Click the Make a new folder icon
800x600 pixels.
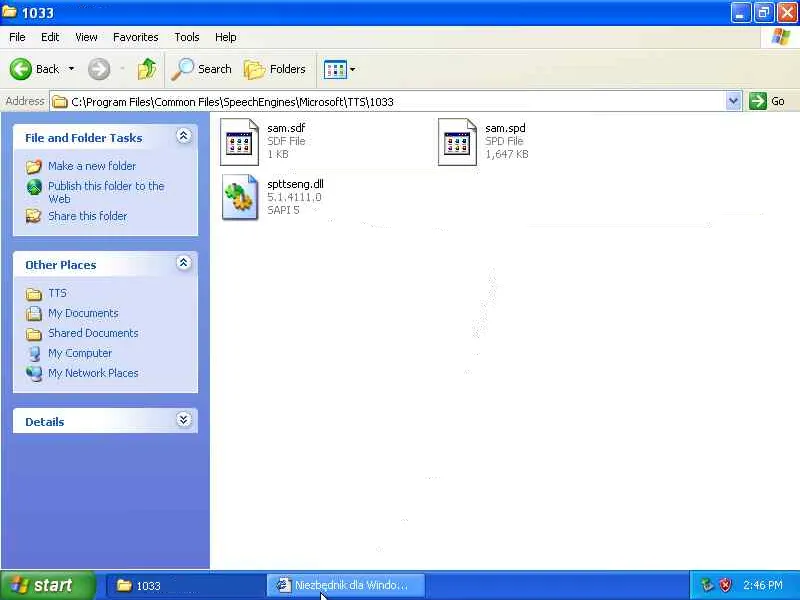tap(34, 166)
